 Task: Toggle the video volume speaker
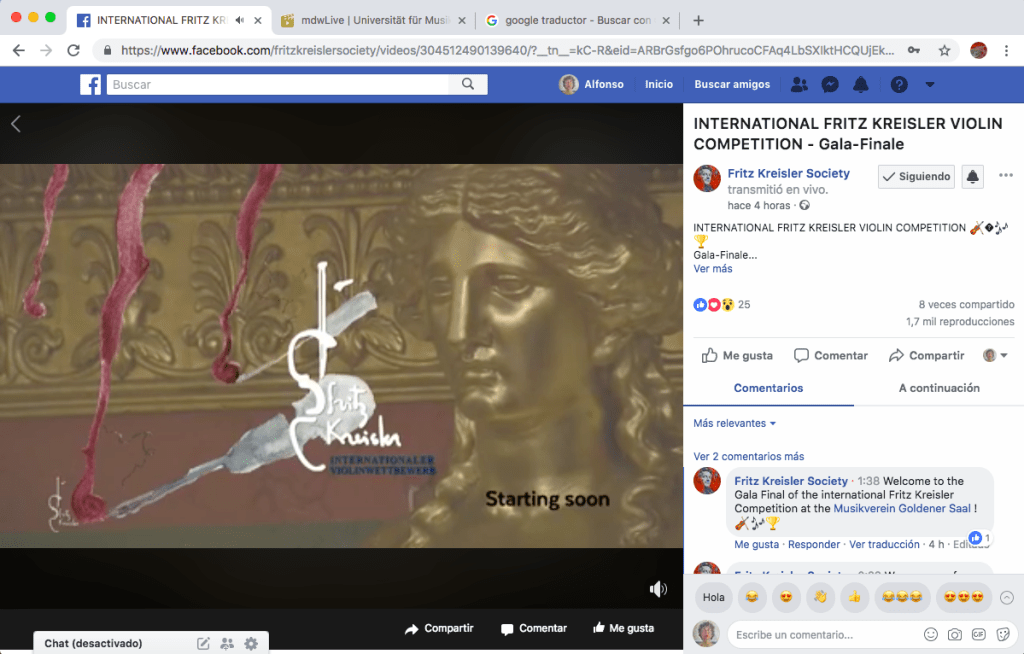[x=658, y=589]
